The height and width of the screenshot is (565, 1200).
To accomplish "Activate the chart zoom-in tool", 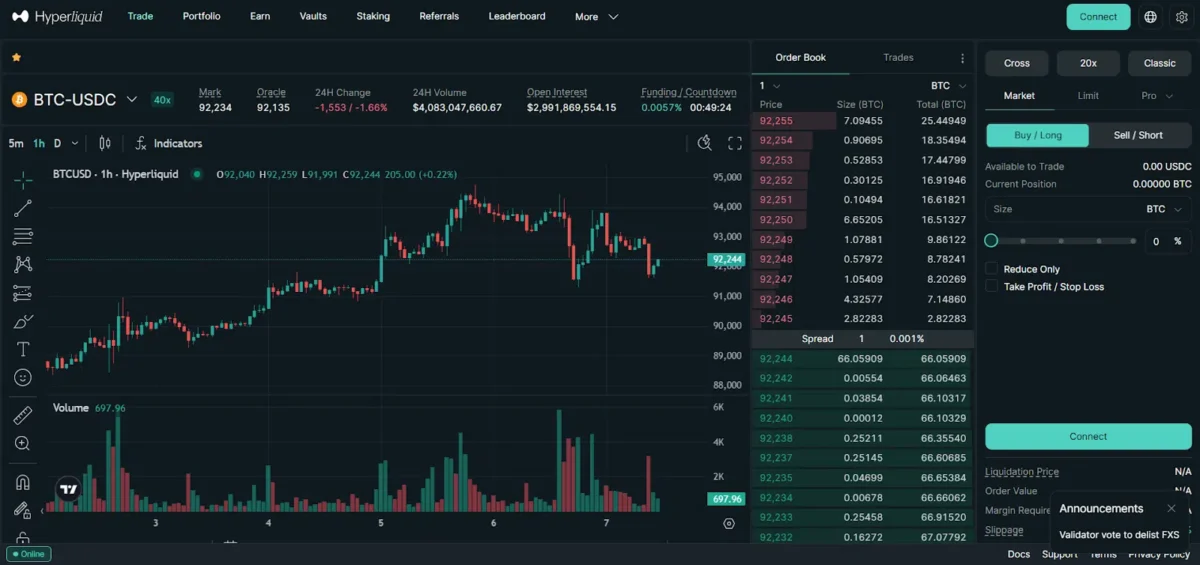I will pyautogui.click(x=22, y=443).
